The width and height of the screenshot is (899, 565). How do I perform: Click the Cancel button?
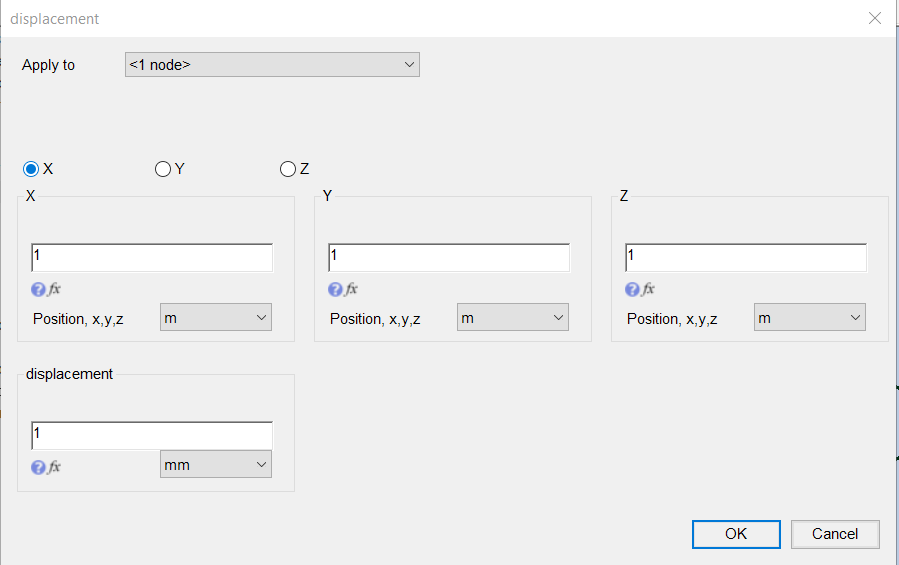point(835,534)
